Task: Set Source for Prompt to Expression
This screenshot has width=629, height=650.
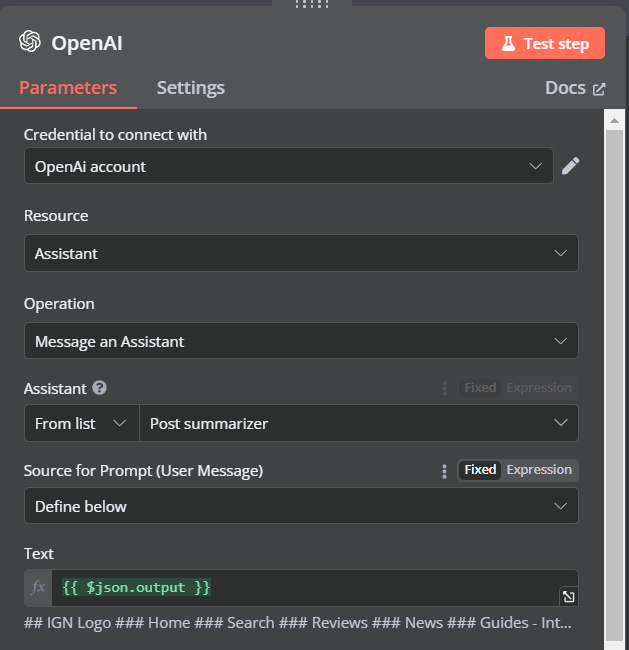Action: click(x=539, y=470)
